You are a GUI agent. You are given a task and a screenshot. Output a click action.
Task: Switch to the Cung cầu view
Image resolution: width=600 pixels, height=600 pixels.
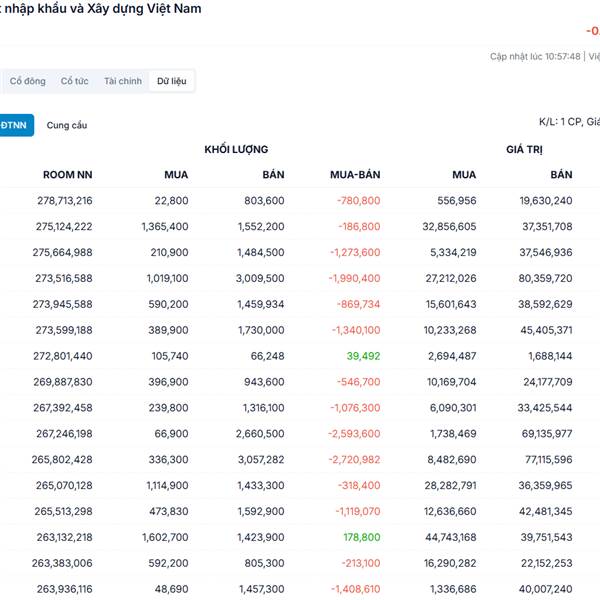(x=67, y=125)
